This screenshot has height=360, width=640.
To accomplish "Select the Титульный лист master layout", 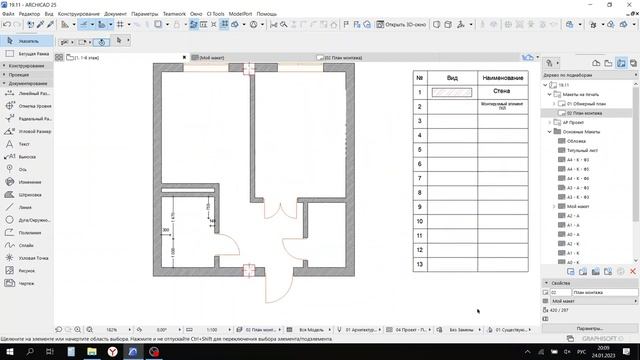I will (x=582, y=151).
